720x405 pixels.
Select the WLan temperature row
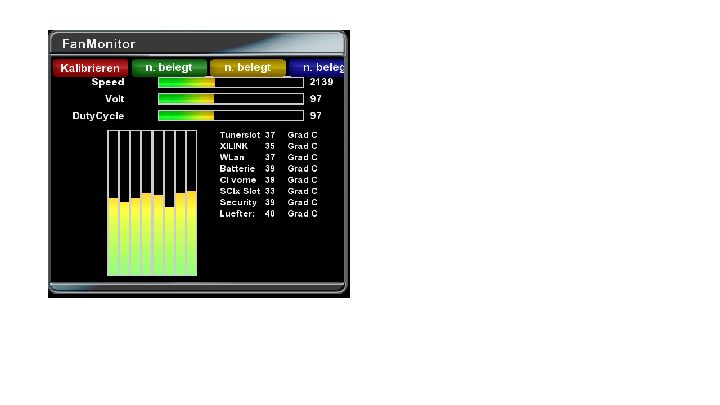pos(268,157)
